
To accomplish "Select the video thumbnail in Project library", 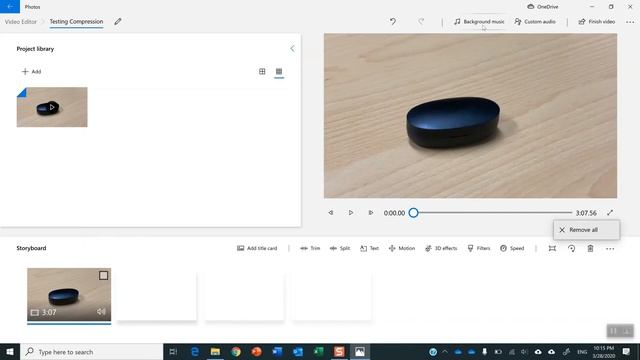I will pyautogui.click(x=52, y=107).
